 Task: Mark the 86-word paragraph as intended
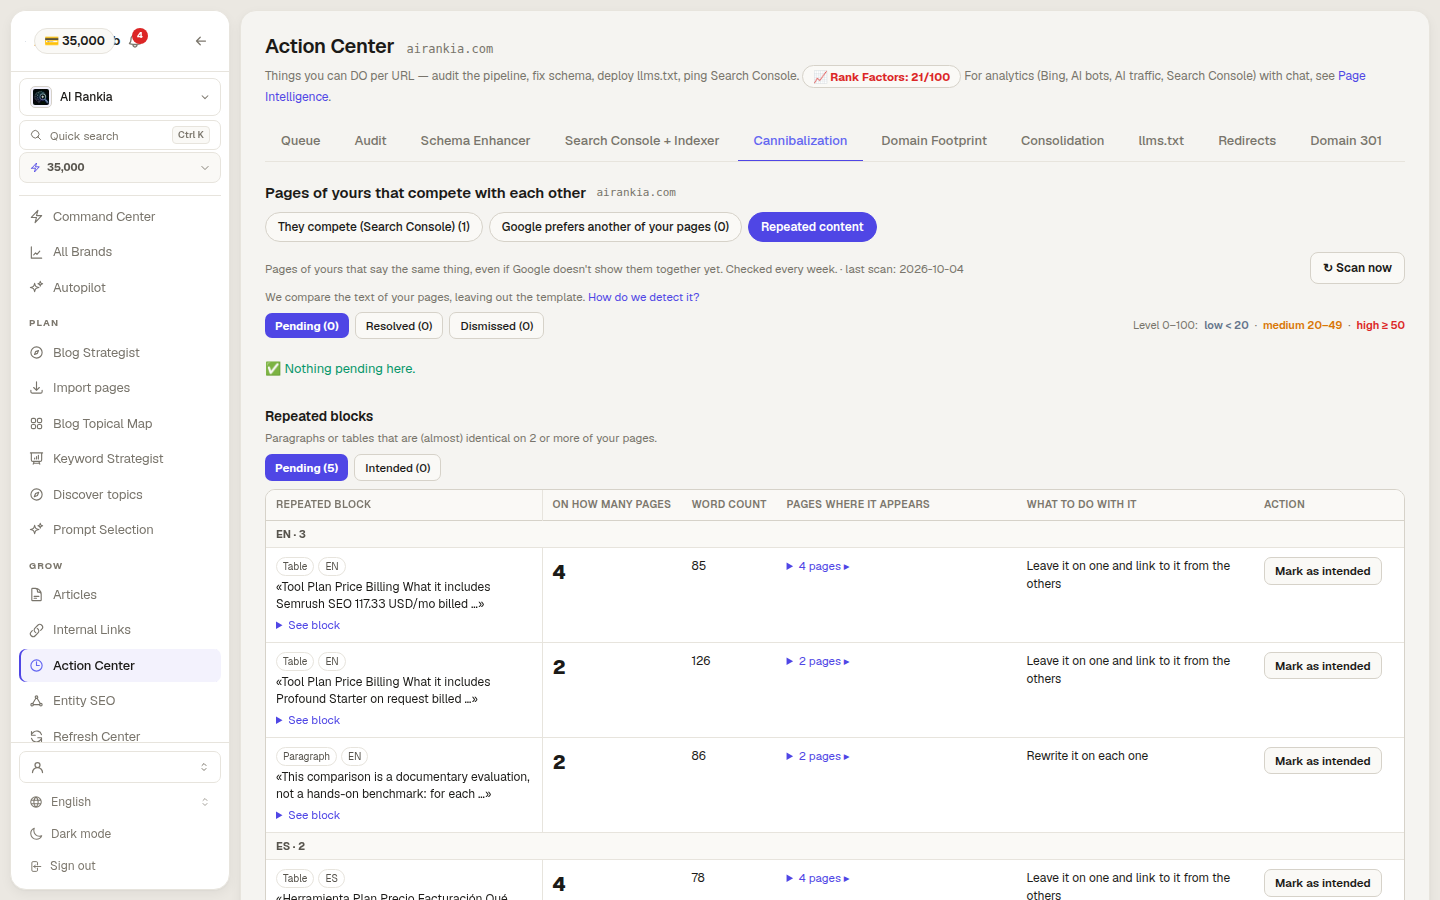[x=1322, y=761]
